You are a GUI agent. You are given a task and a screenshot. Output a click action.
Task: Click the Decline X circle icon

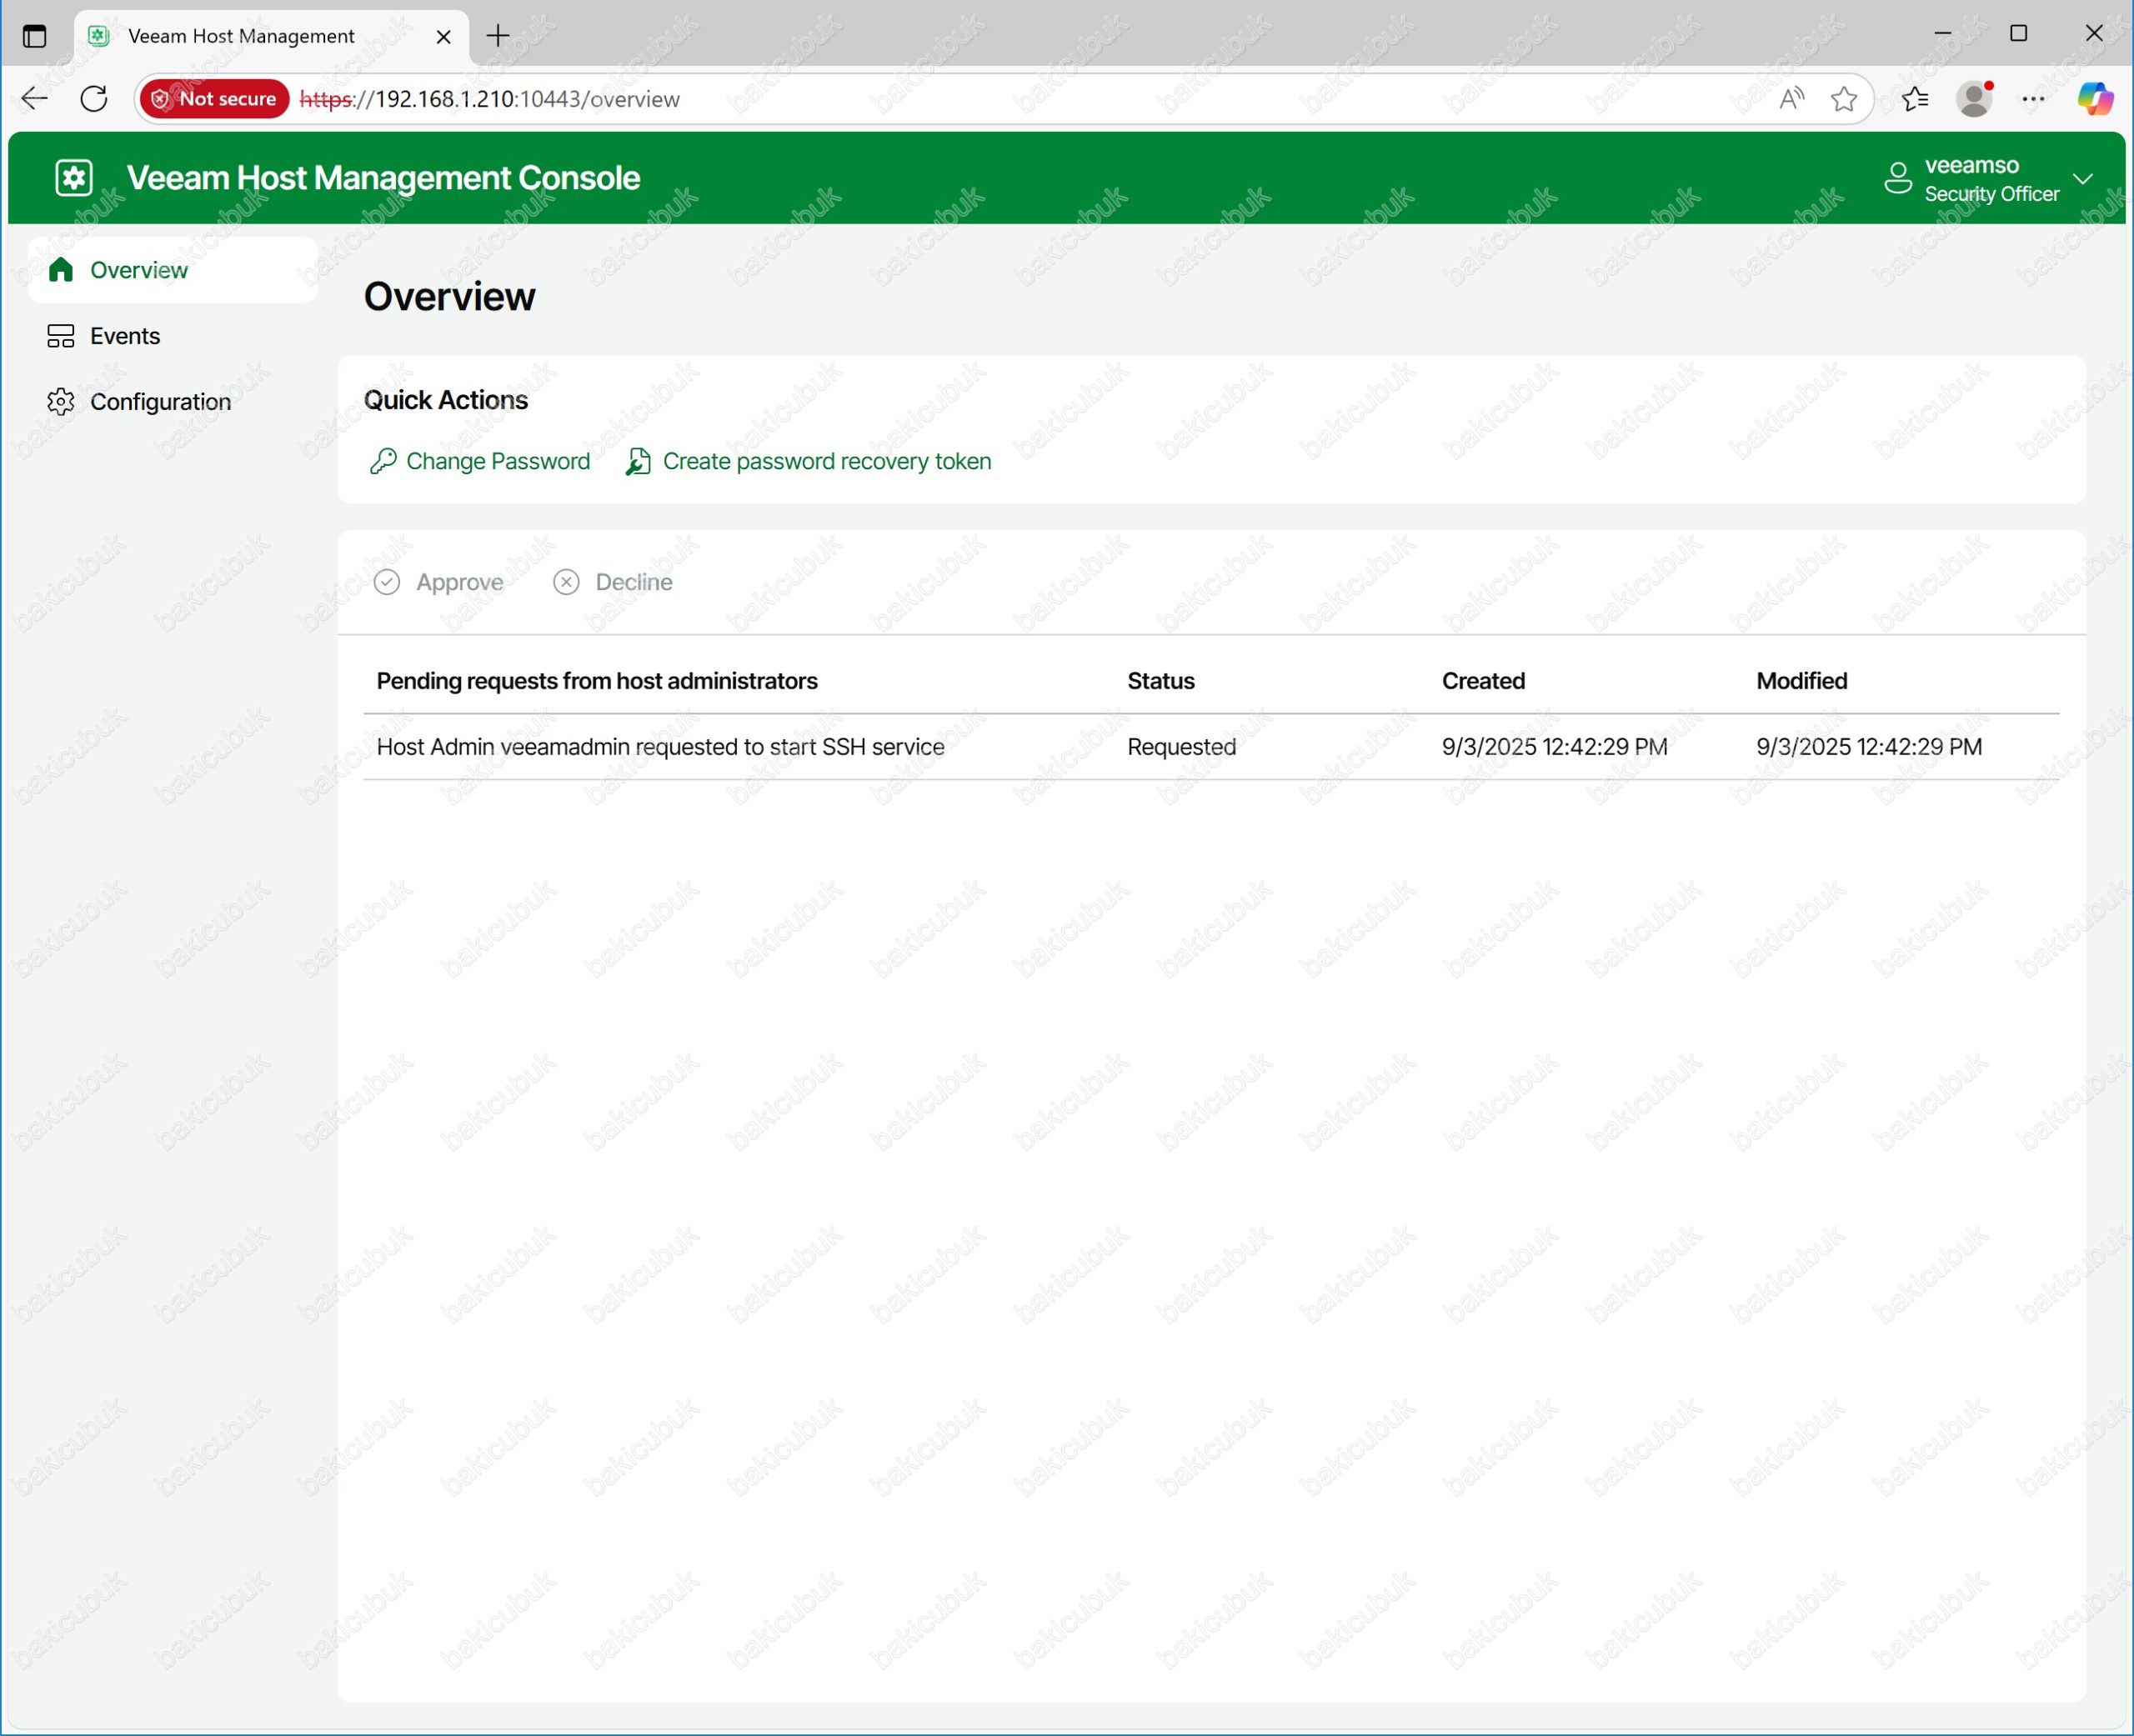click(566, 582)
